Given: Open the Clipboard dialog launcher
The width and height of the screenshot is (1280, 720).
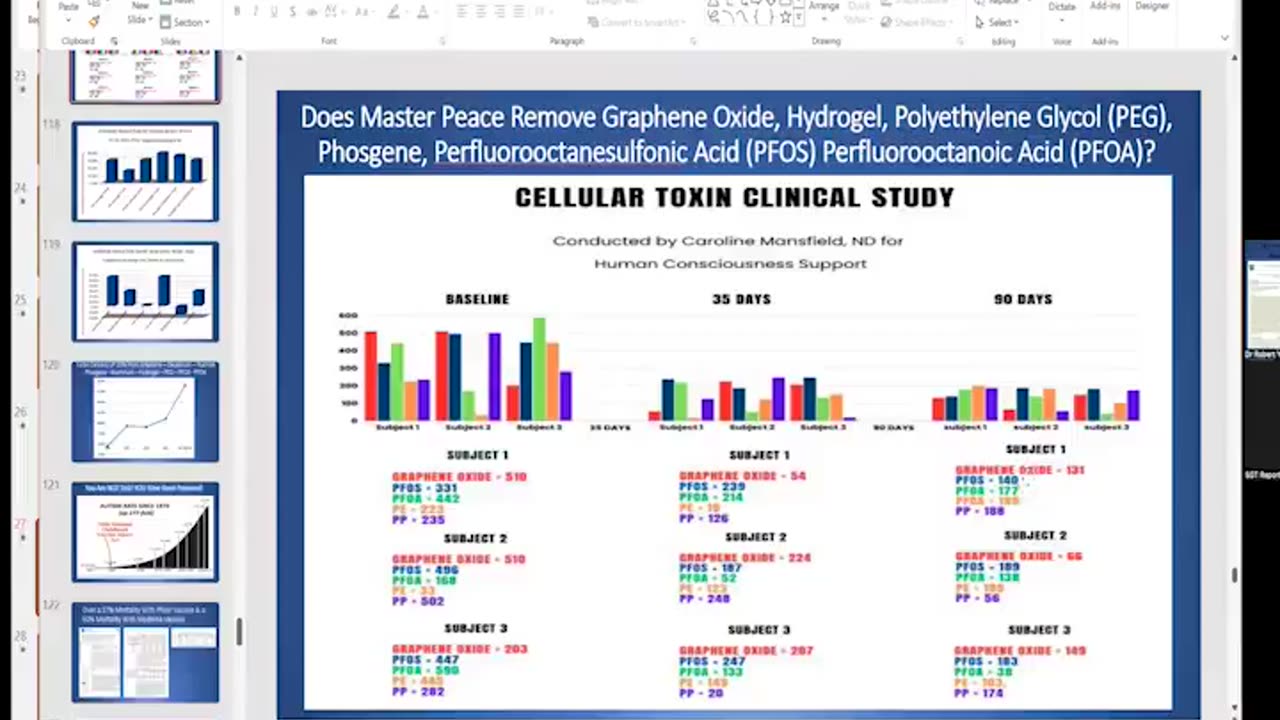Looking at the screenshot, I should coord(113,42).
